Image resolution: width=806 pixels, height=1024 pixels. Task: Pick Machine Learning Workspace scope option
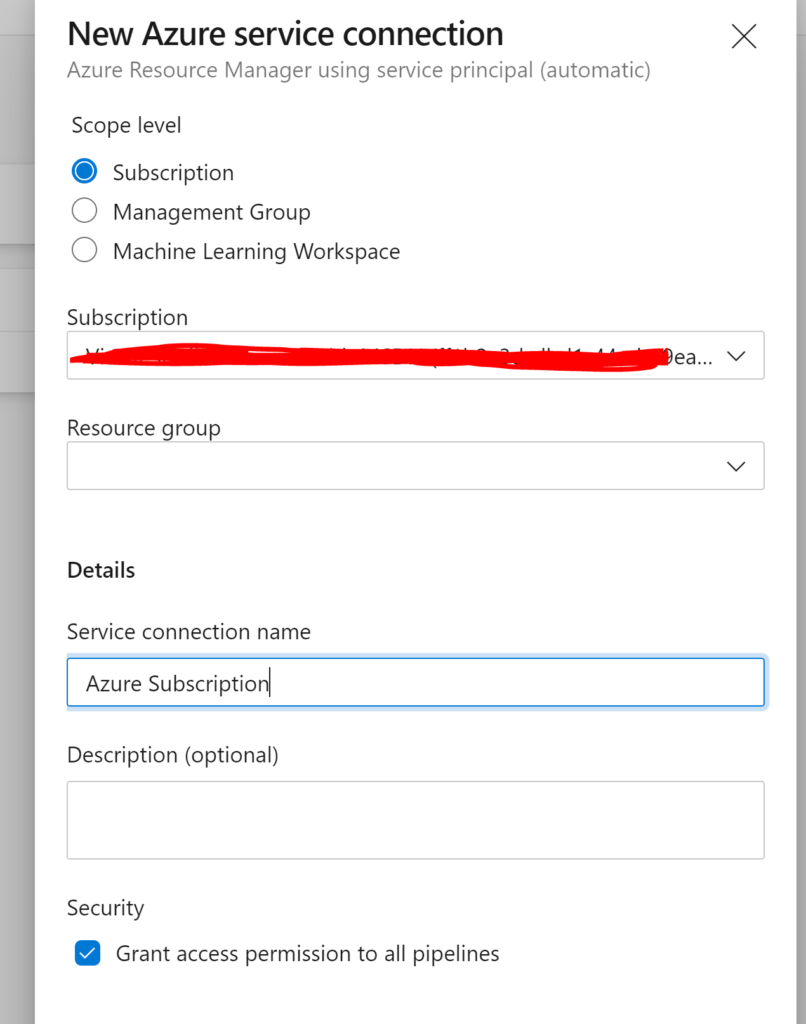tap(84, 250)
